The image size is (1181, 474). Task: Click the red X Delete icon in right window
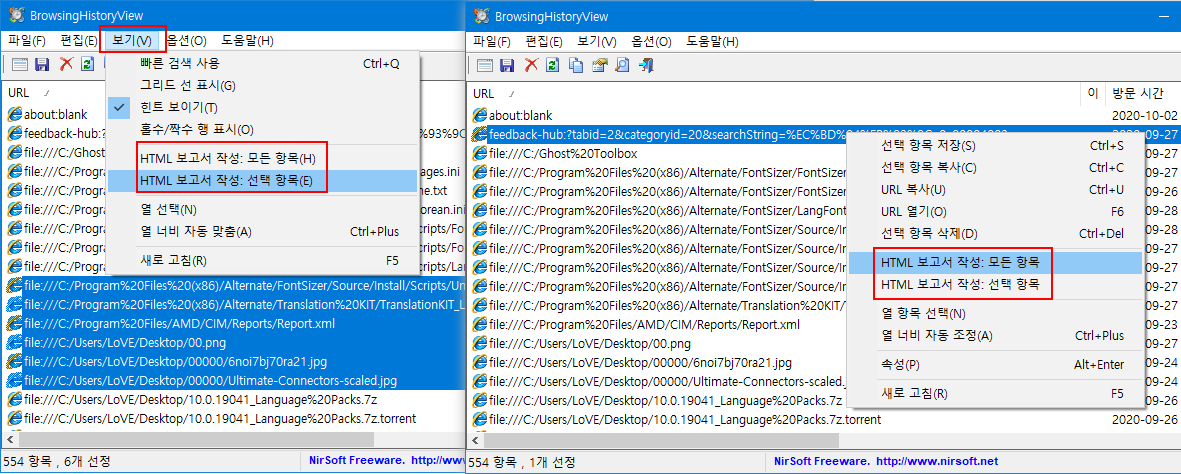point(531,65)
